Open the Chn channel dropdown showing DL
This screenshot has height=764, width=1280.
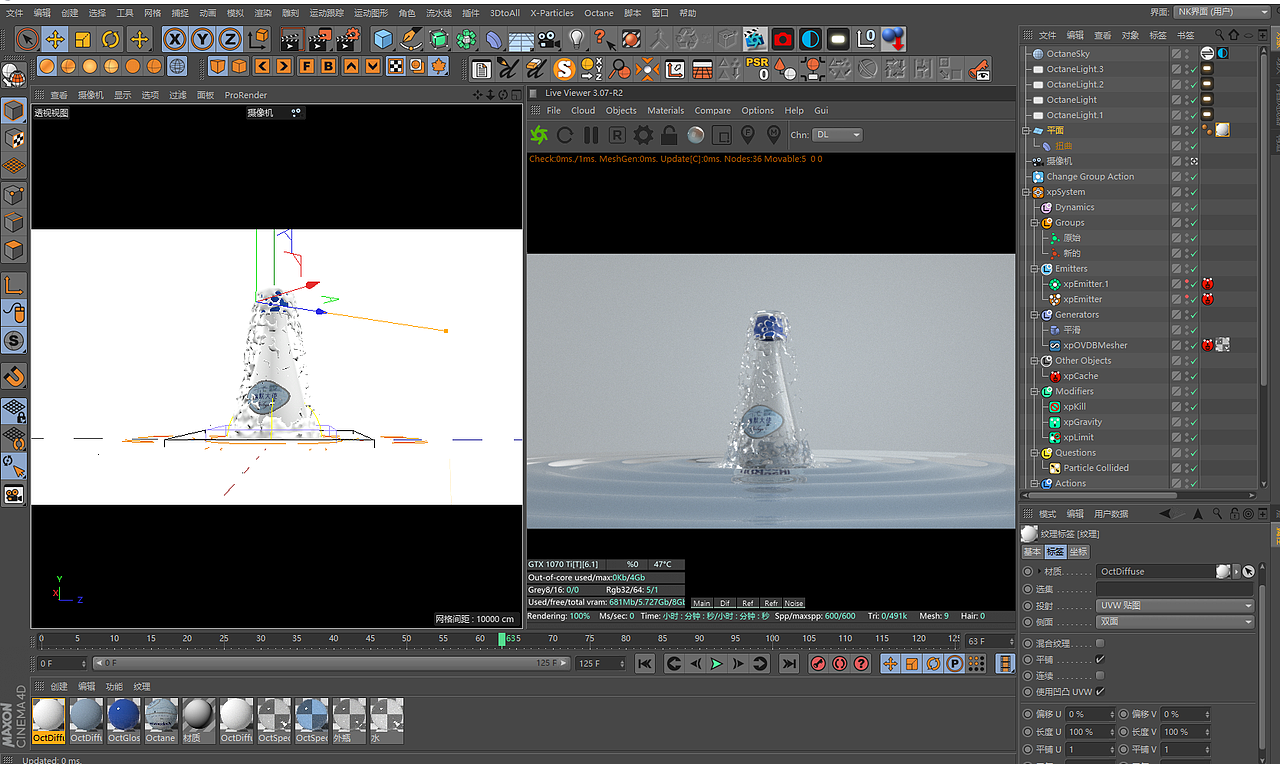pos(838,135)
